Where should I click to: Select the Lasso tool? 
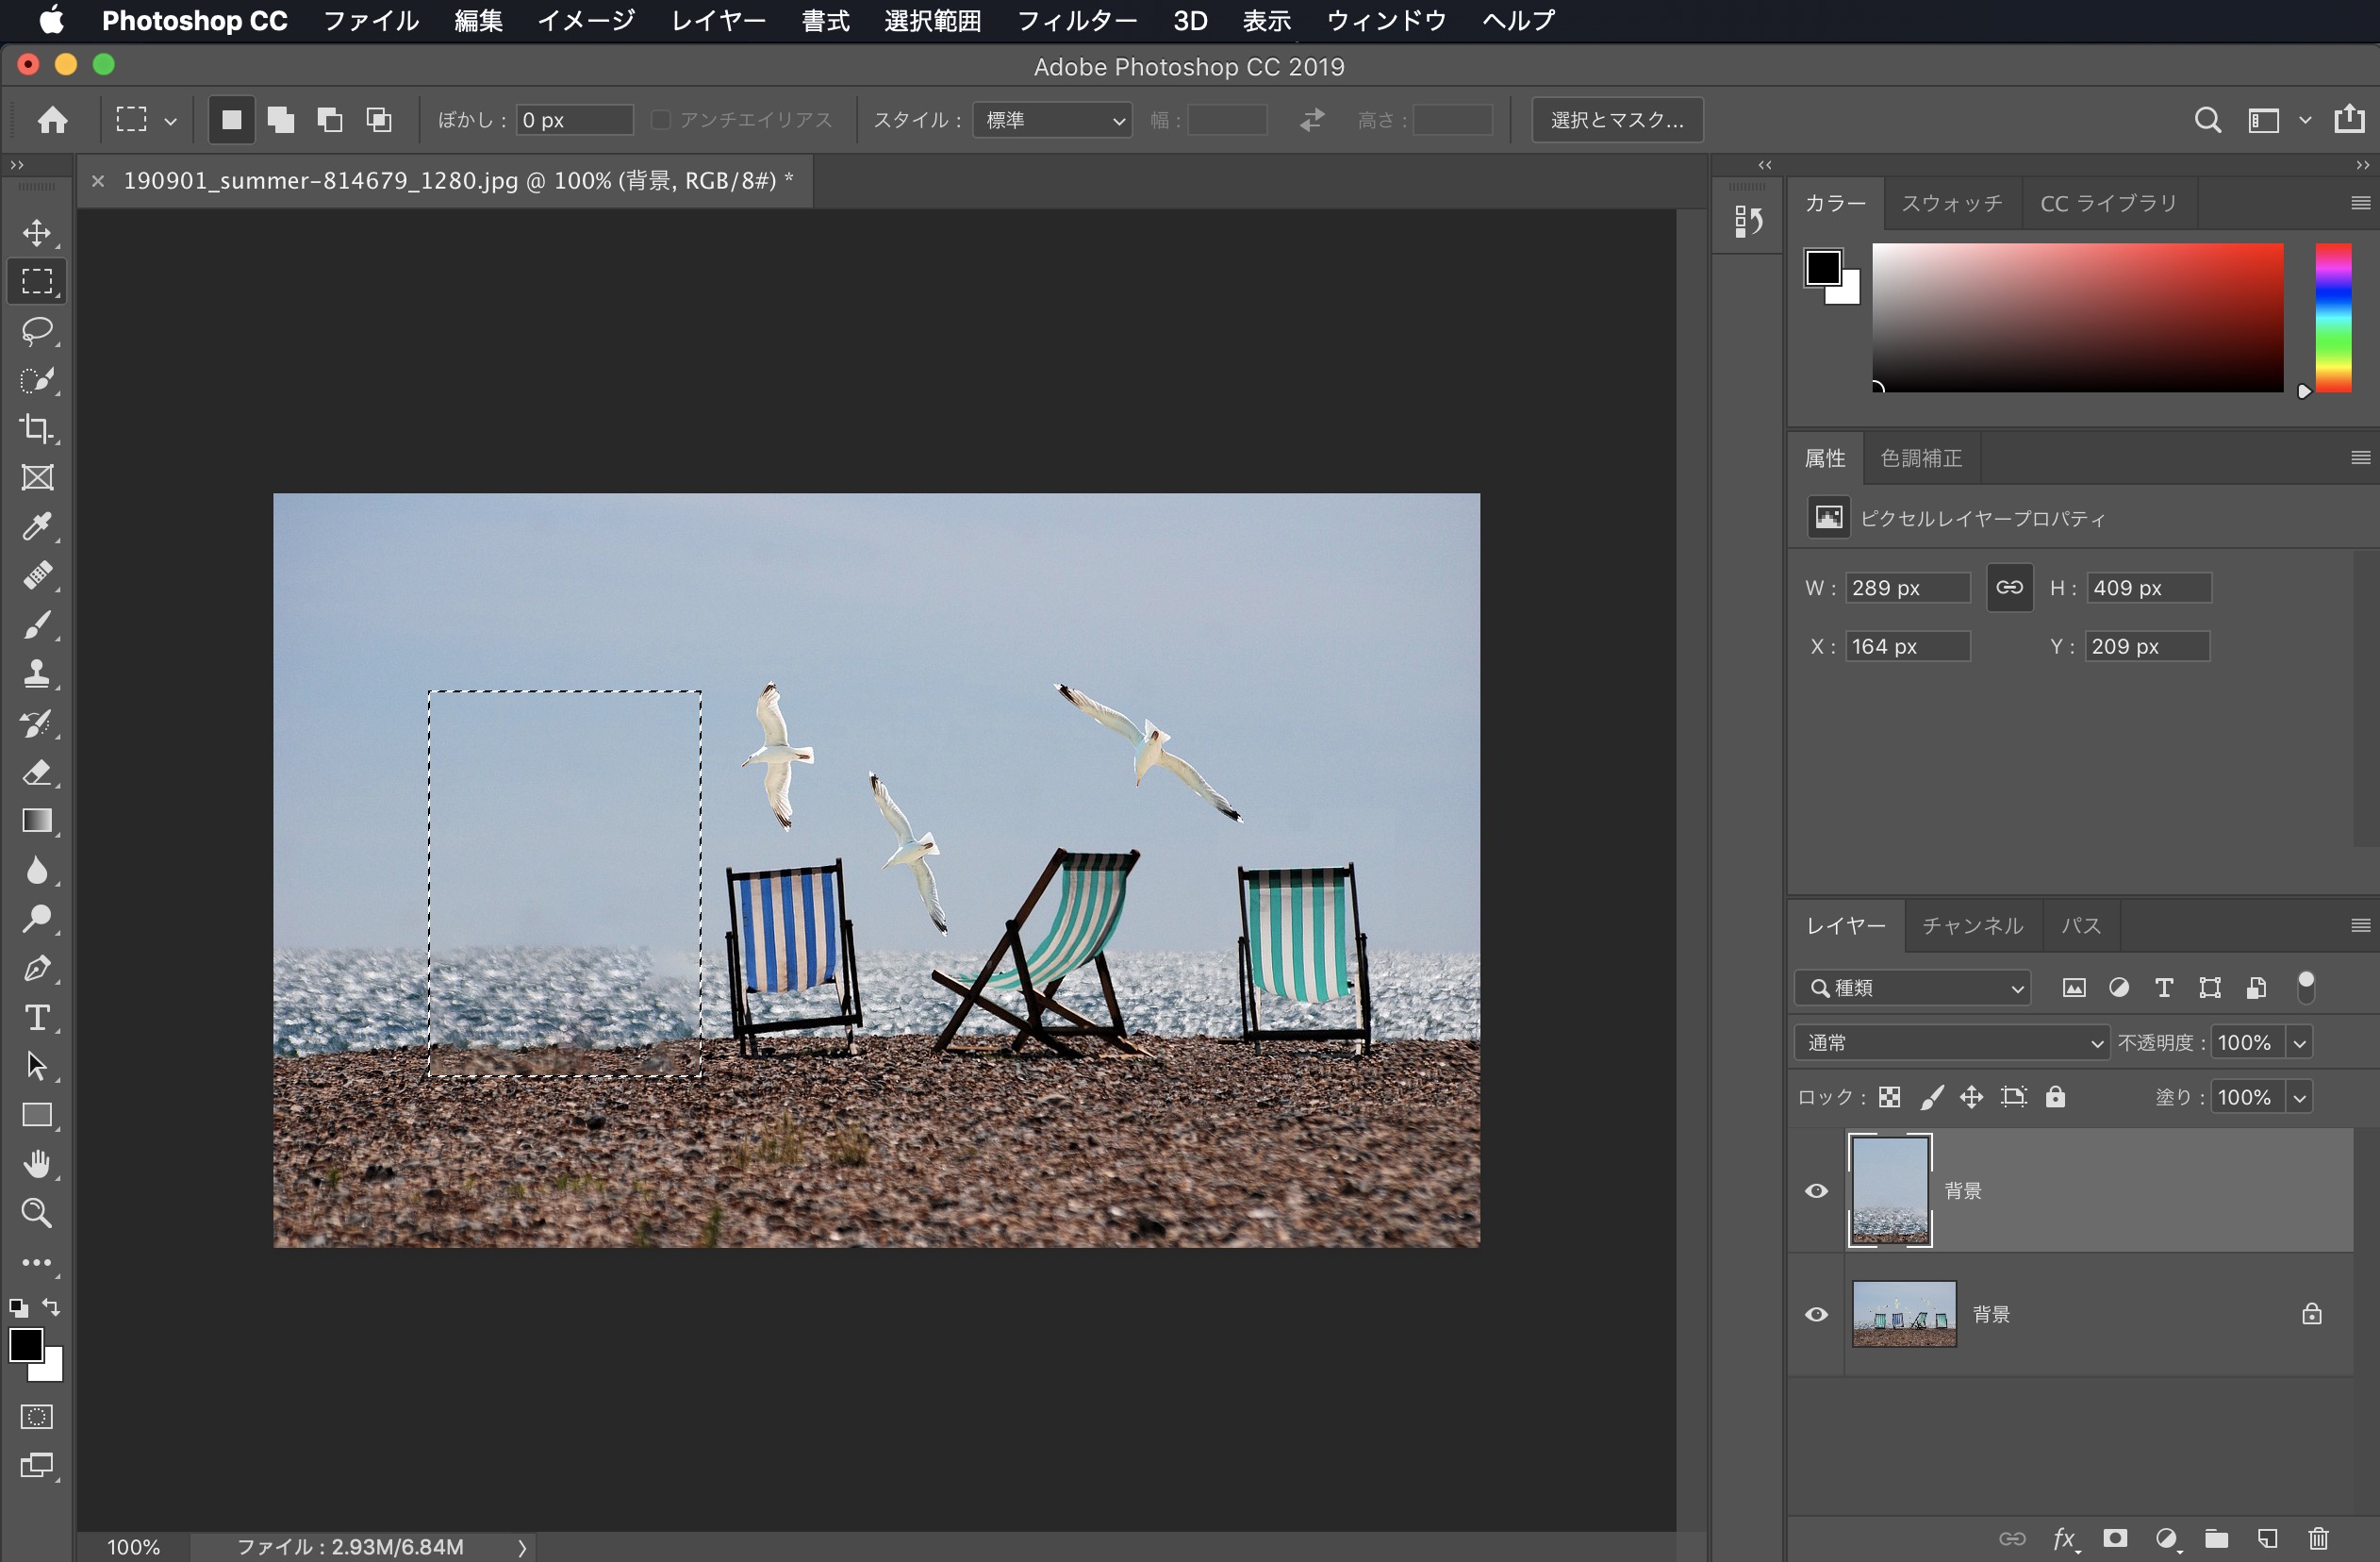(x=37, y=331)
